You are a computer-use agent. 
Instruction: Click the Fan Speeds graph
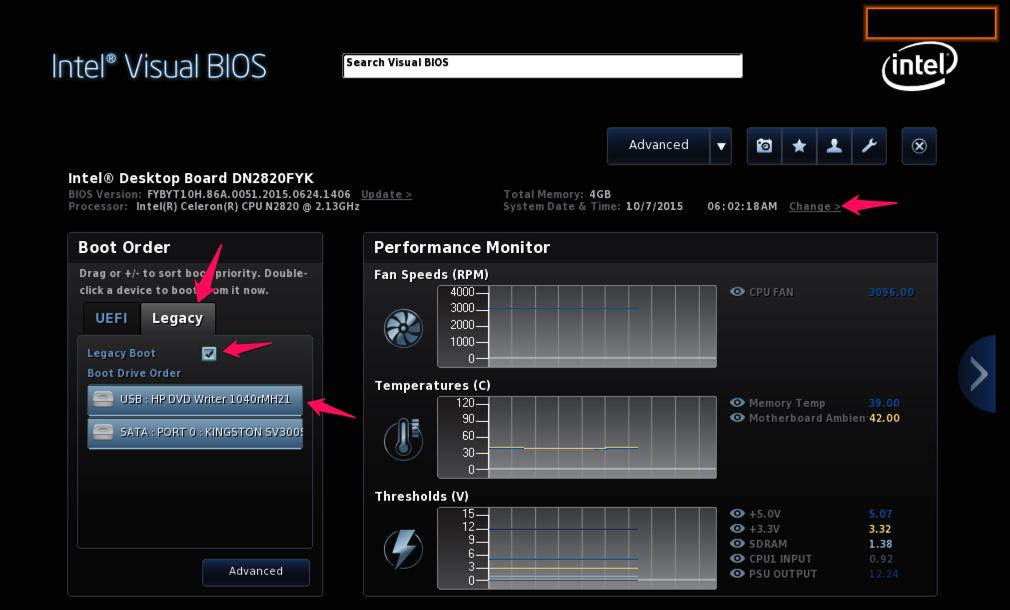576,327
